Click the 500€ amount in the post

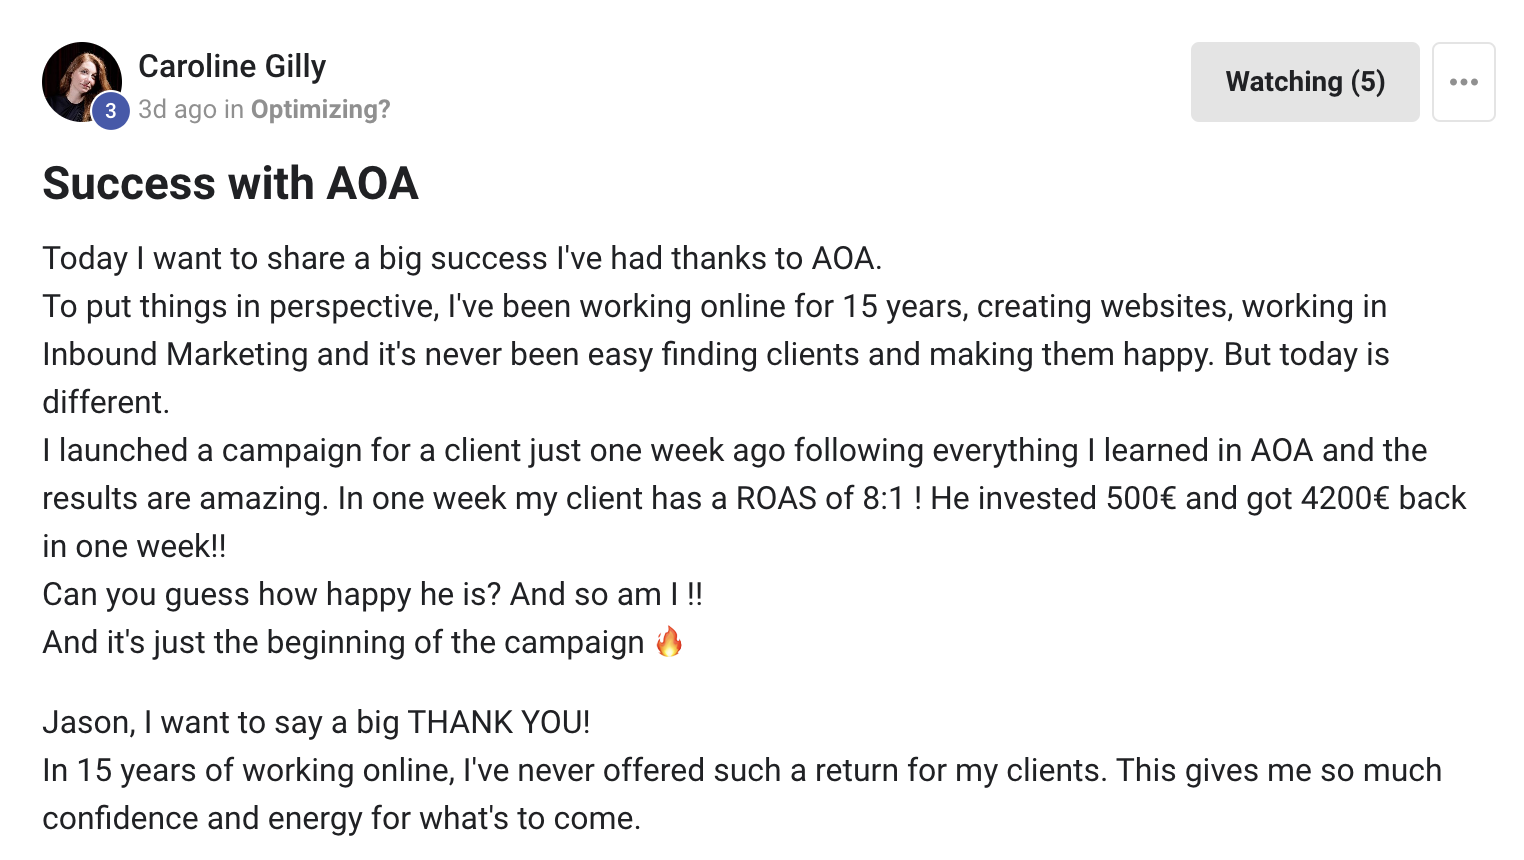(x=1140, y=498)
